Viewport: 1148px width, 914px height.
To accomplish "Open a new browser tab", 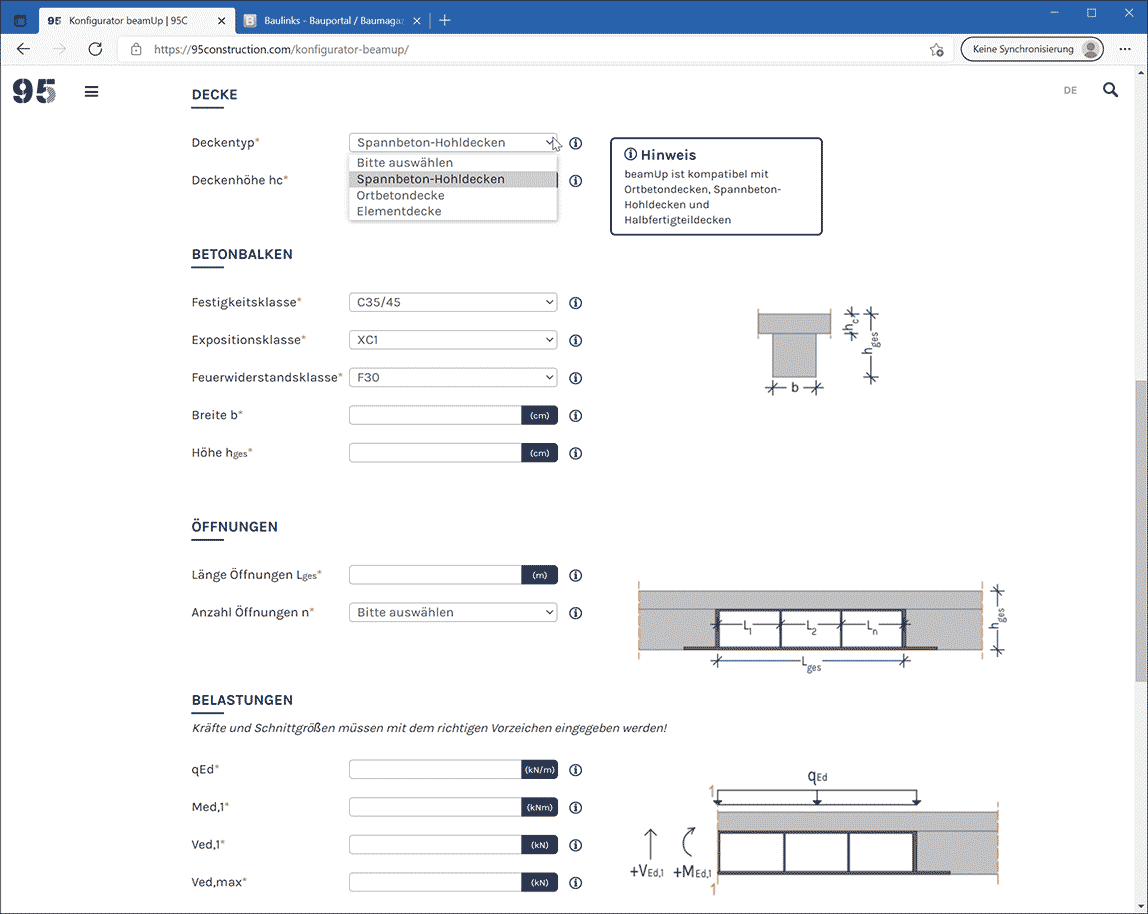I will point(444,21).
